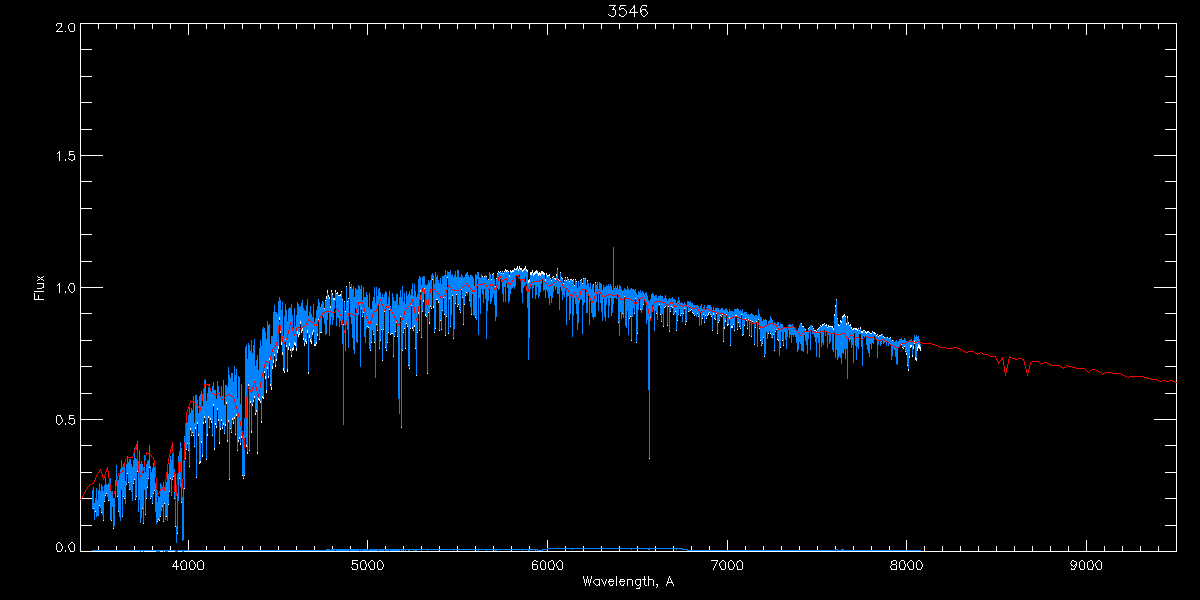Click the 1.5 flux tick label

click(x=64, y=157)
